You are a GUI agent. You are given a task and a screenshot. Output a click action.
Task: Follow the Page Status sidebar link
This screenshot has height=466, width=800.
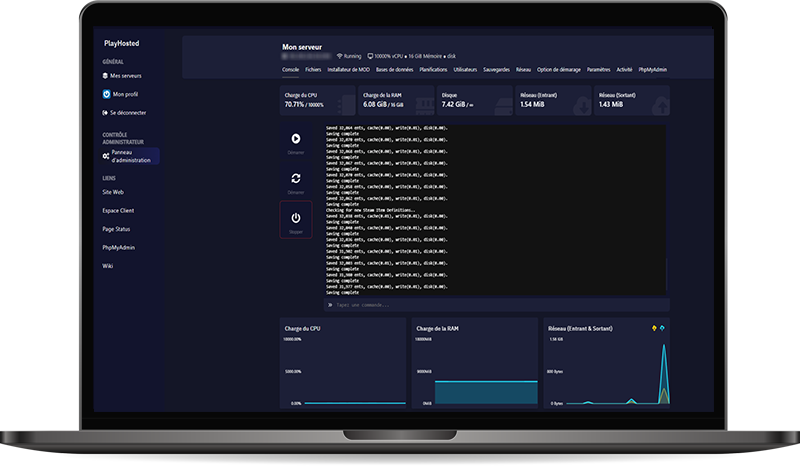116,229
